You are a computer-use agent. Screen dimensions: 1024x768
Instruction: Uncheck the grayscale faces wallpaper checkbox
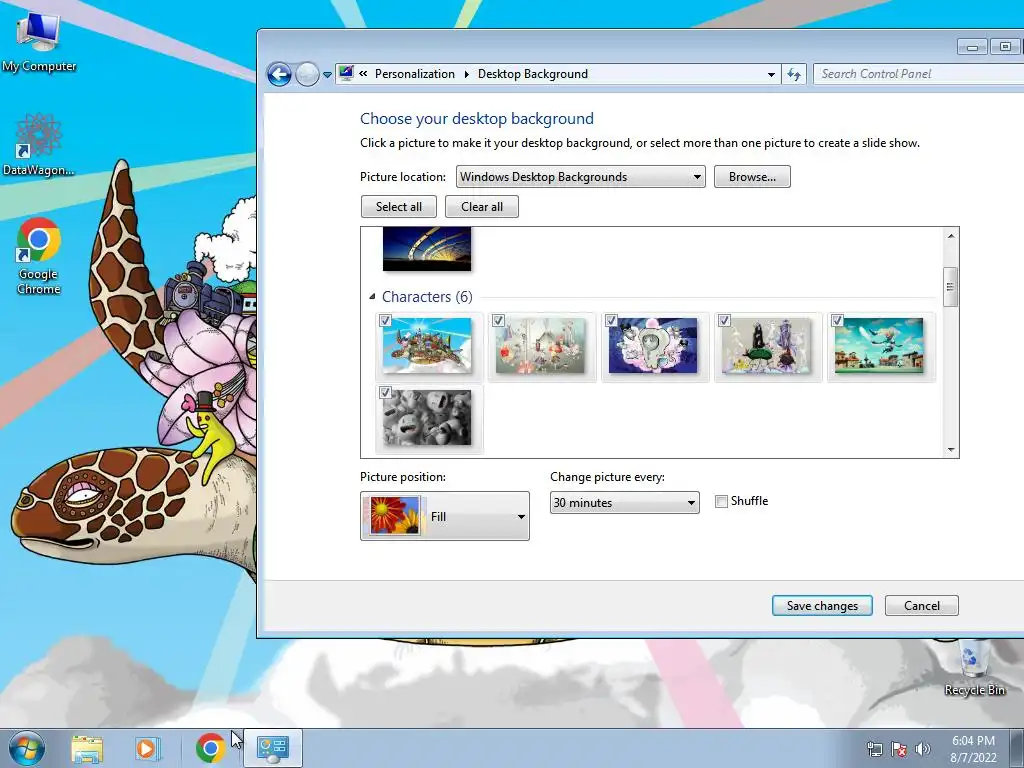pos(385,392)
